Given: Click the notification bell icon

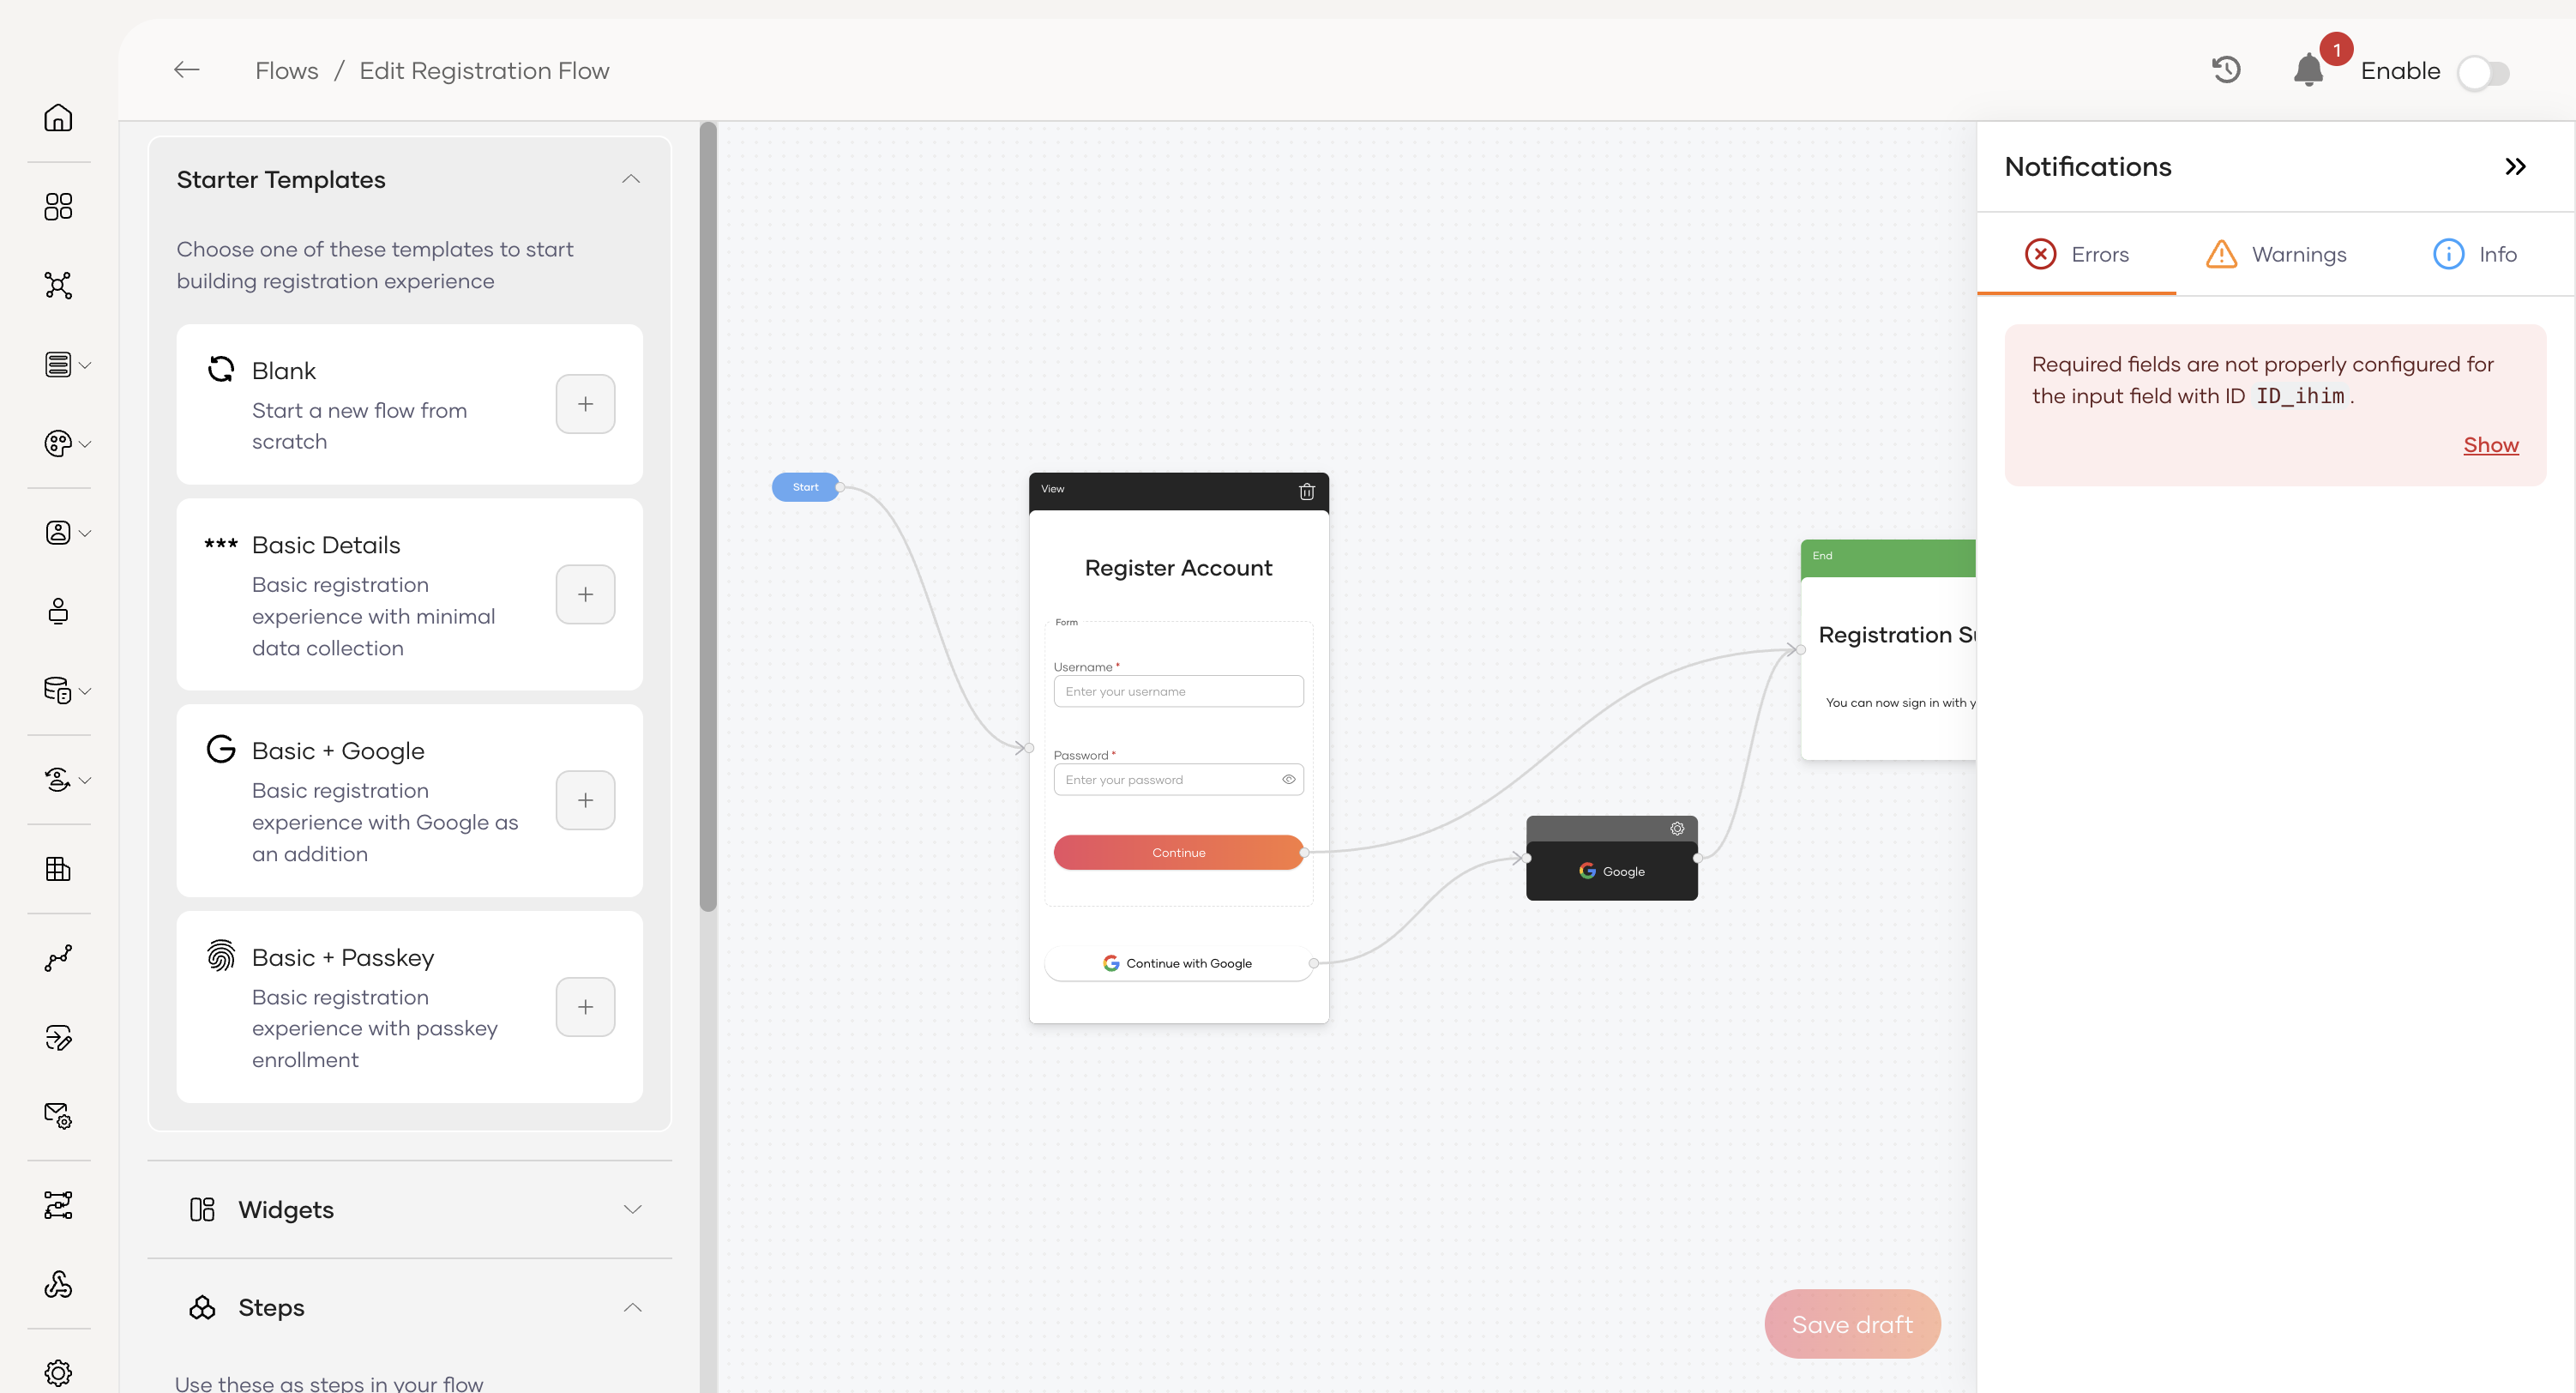Looking at the screenshot, I should coord(2308,71).
